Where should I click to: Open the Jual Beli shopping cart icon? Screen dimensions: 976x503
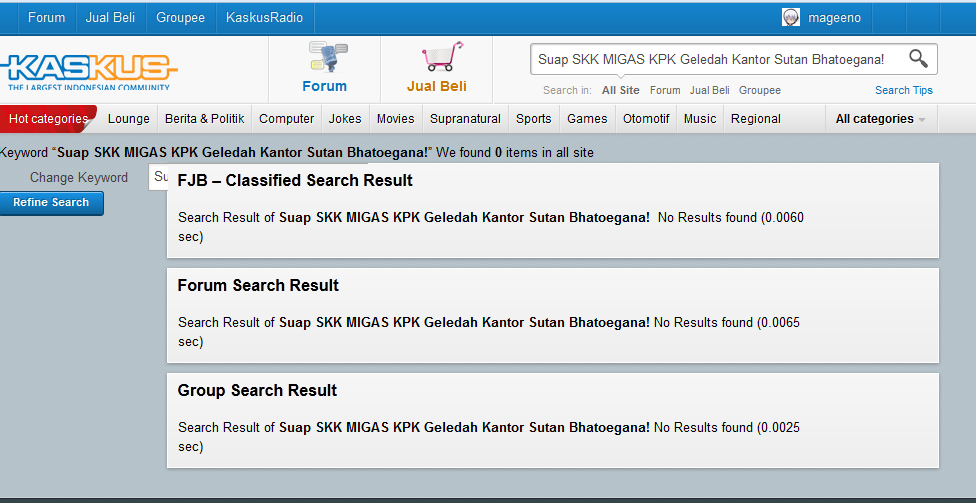coord(442,56)
